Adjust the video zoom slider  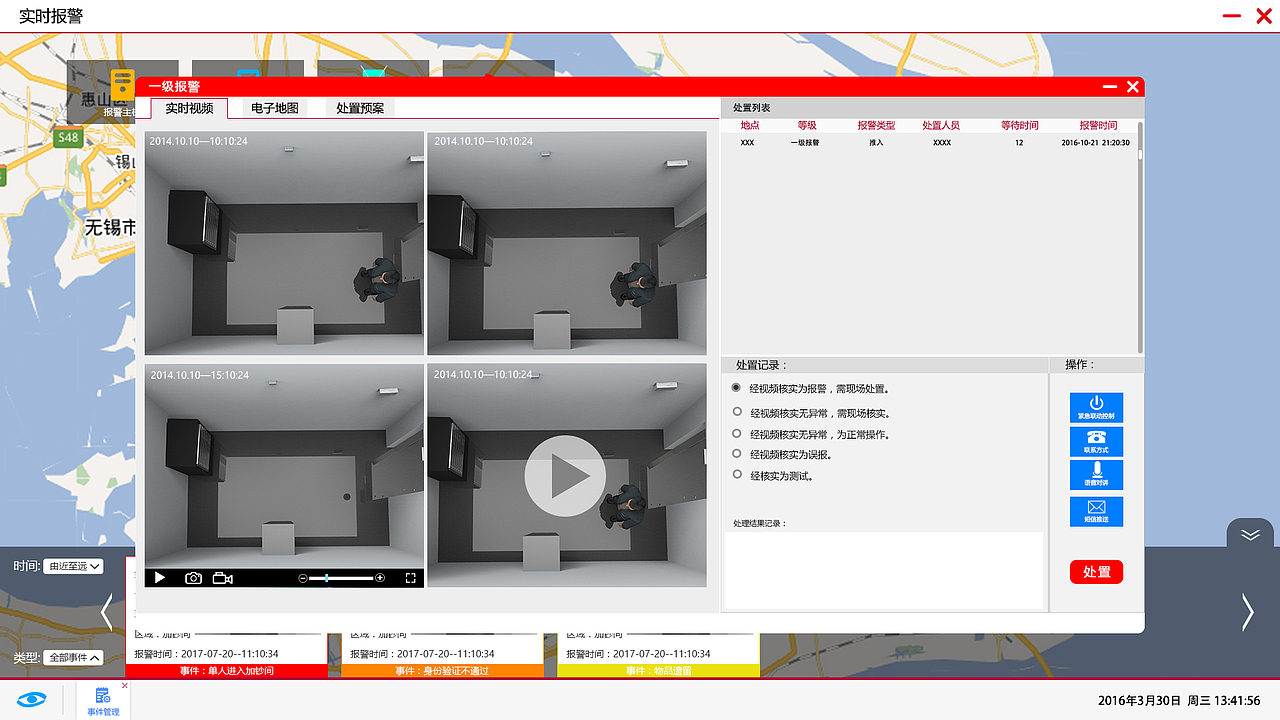tap(341, 578)
